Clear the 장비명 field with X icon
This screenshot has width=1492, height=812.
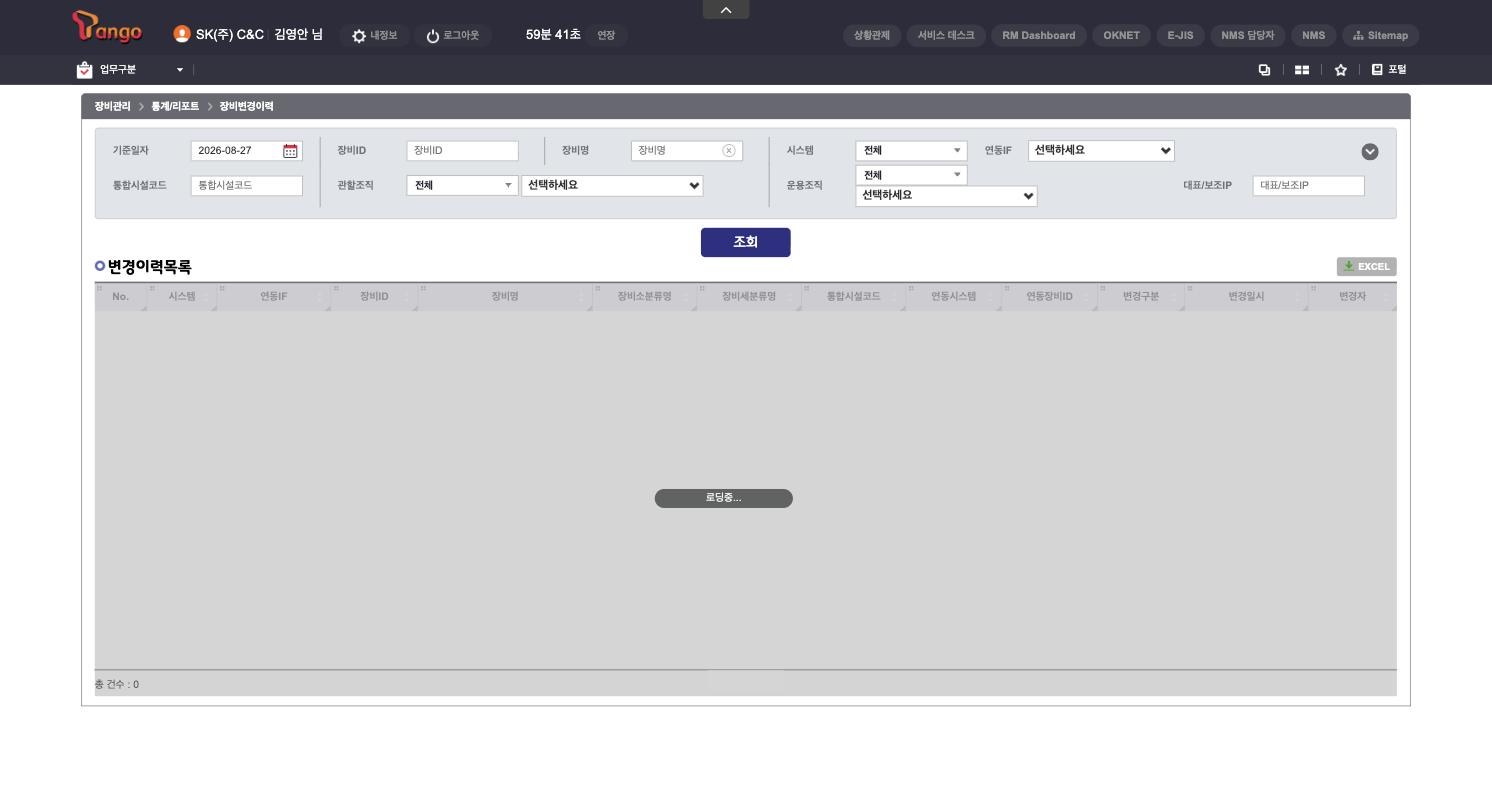[729, 151]
